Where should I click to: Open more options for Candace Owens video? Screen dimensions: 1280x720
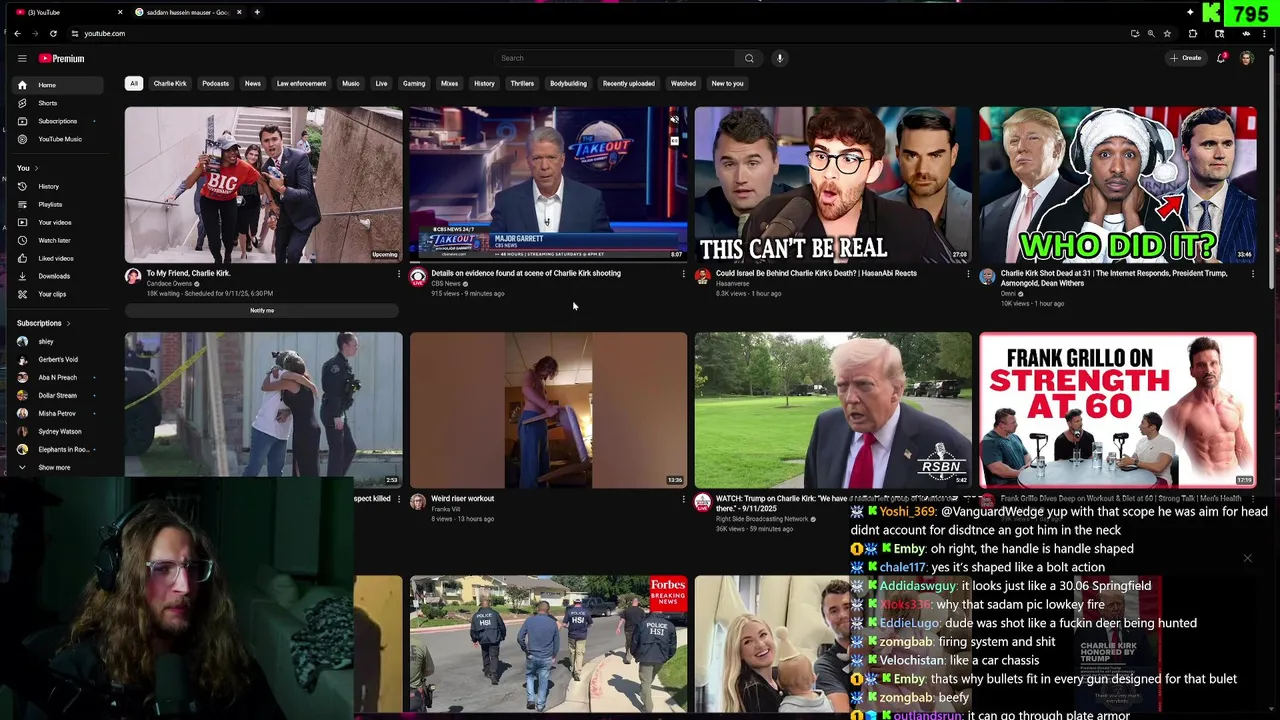[x=399, y=274]
